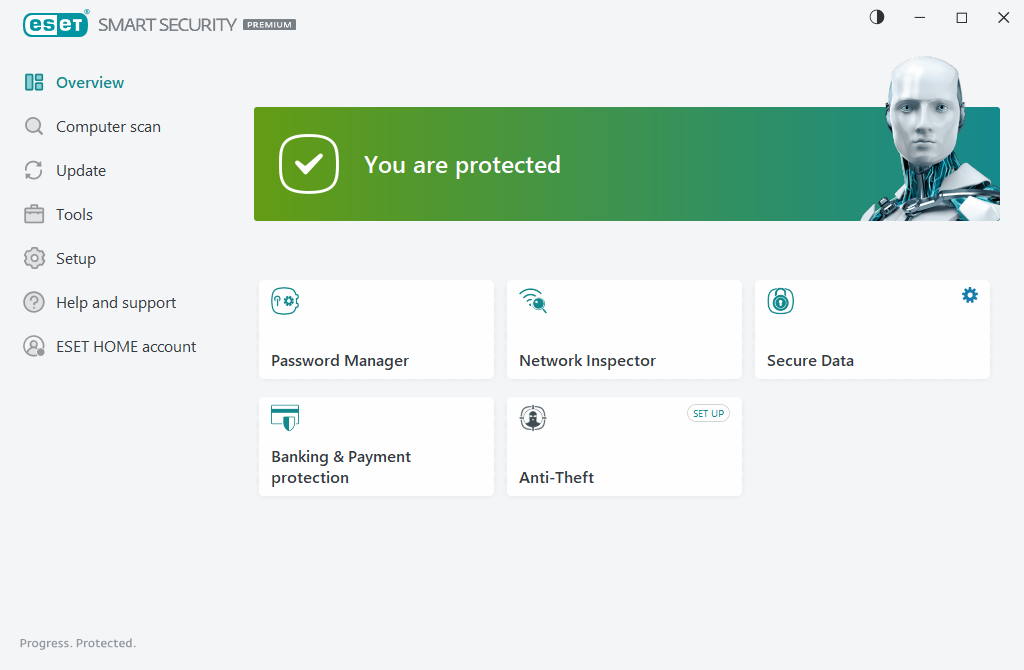
Task: Open the Tools briefcase icon
Action: coord(33,214)
